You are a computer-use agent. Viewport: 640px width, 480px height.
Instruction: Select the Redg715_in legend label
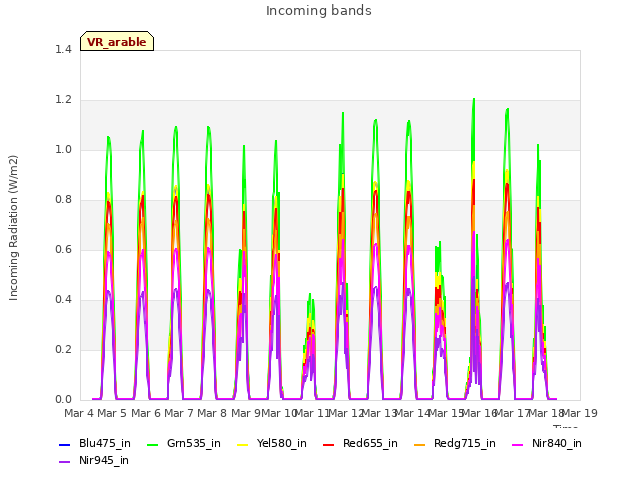click(x=465, y=444)
